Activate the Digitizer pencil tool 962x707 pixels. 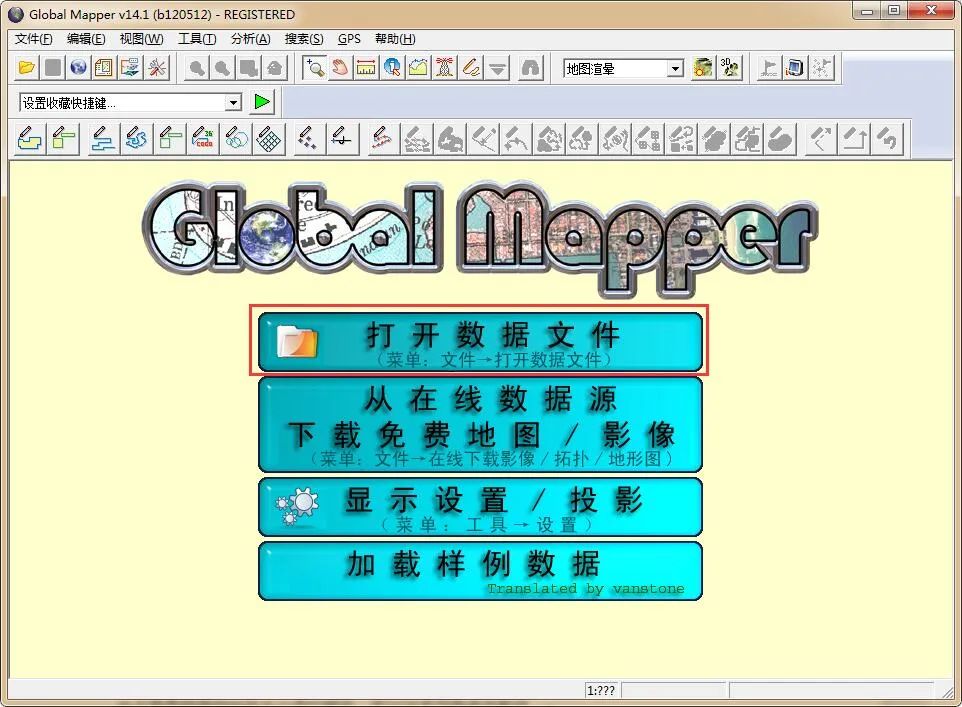(x=468, y=67)
